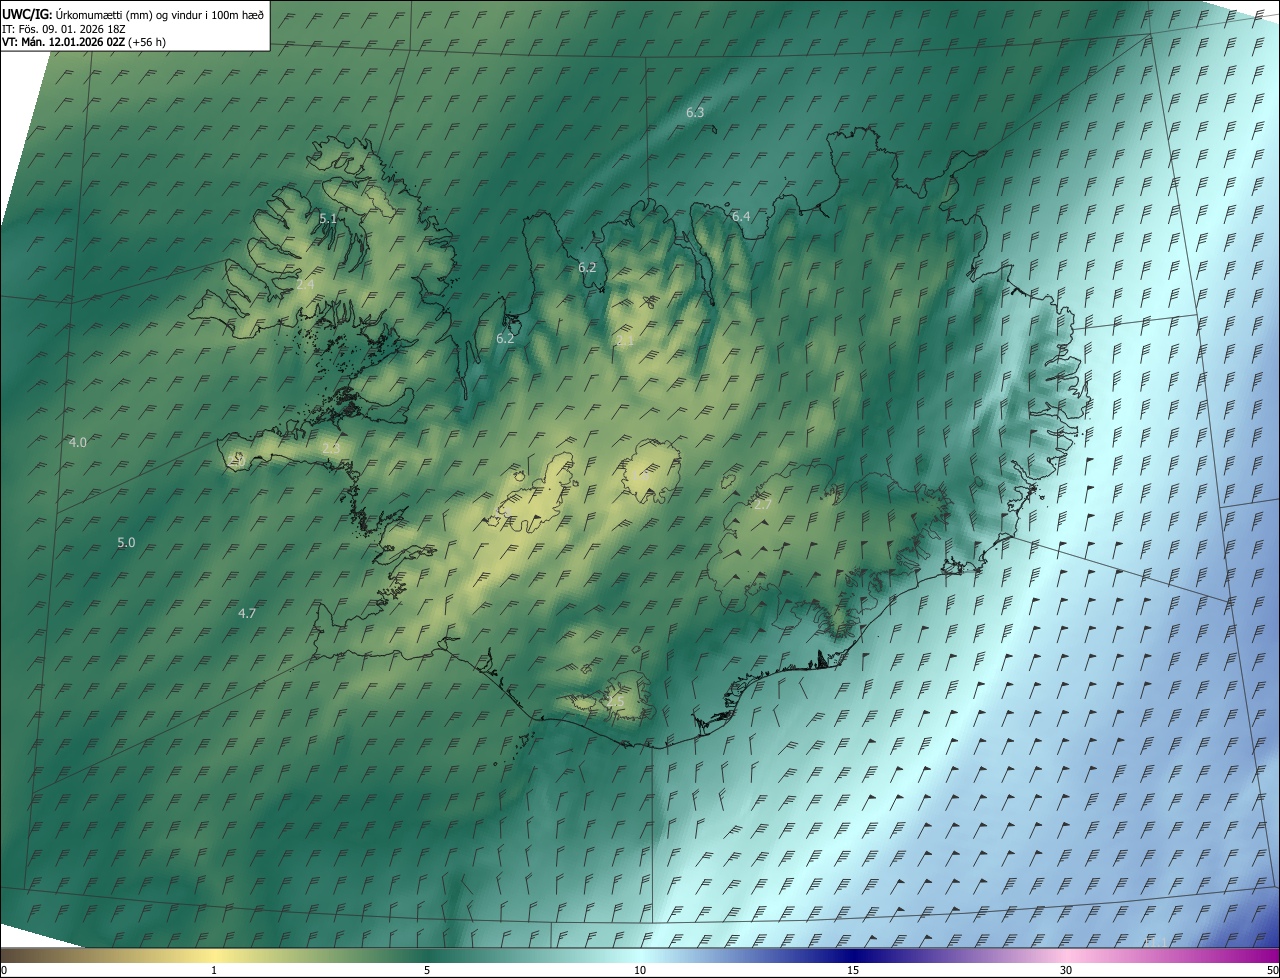This screenshot has height=978, width=1280.
Task: Click the 'VT: Mán. 12.01.2026 02Z (+56 h)' line
Action: point(84,42)
